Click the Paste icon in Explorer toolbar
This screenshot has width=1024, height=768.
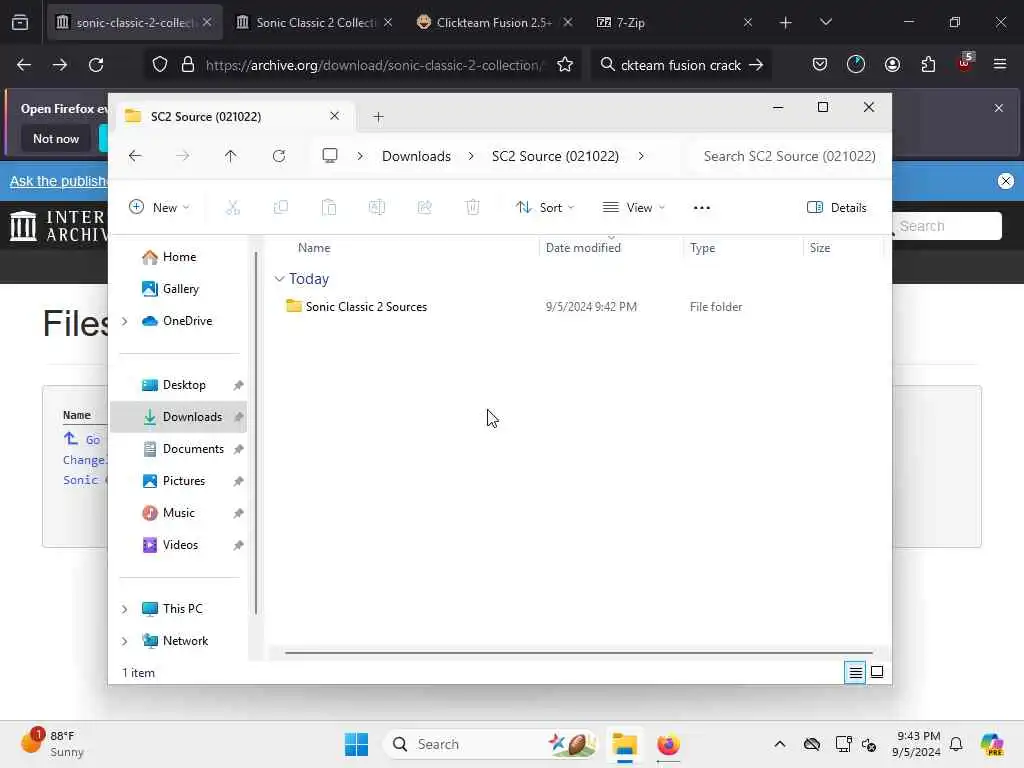[x=328, y=208]
